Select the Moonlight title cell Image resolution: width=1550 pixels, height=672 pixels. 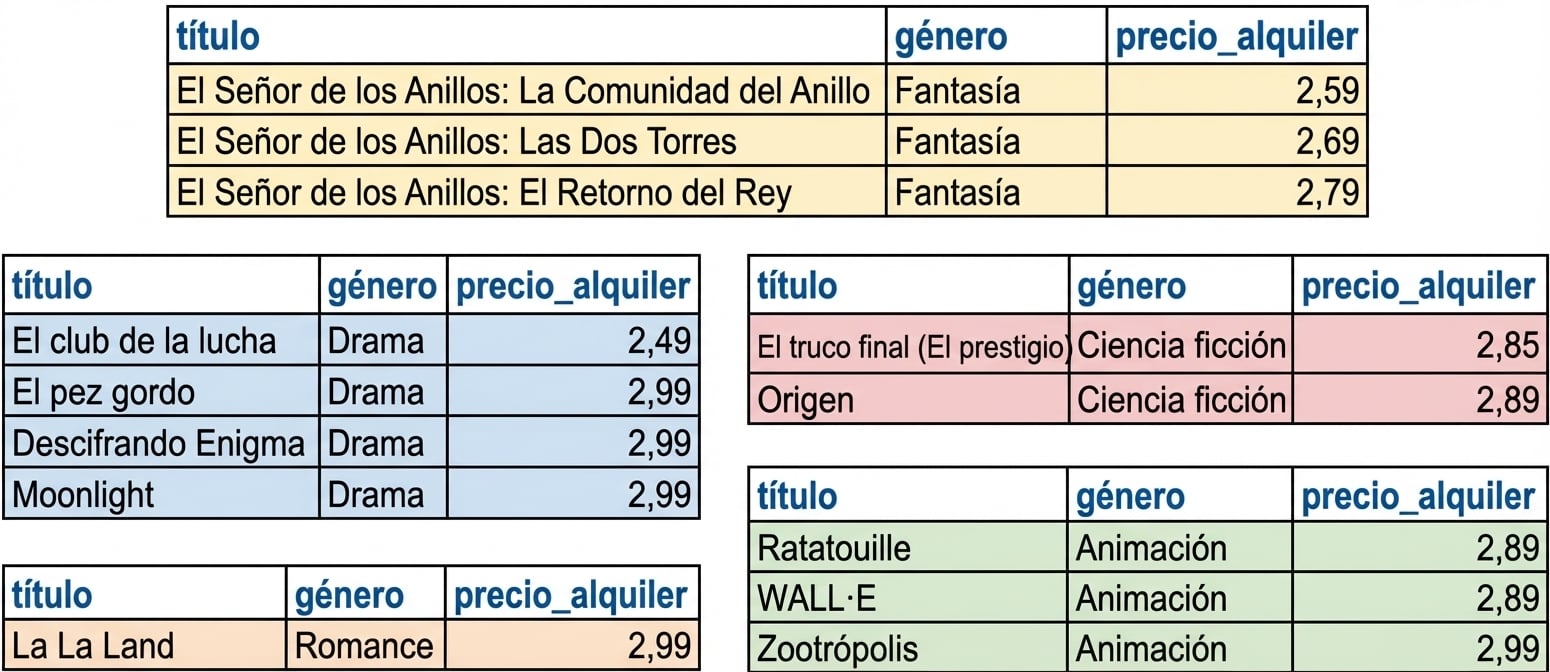tap(161, 493)
